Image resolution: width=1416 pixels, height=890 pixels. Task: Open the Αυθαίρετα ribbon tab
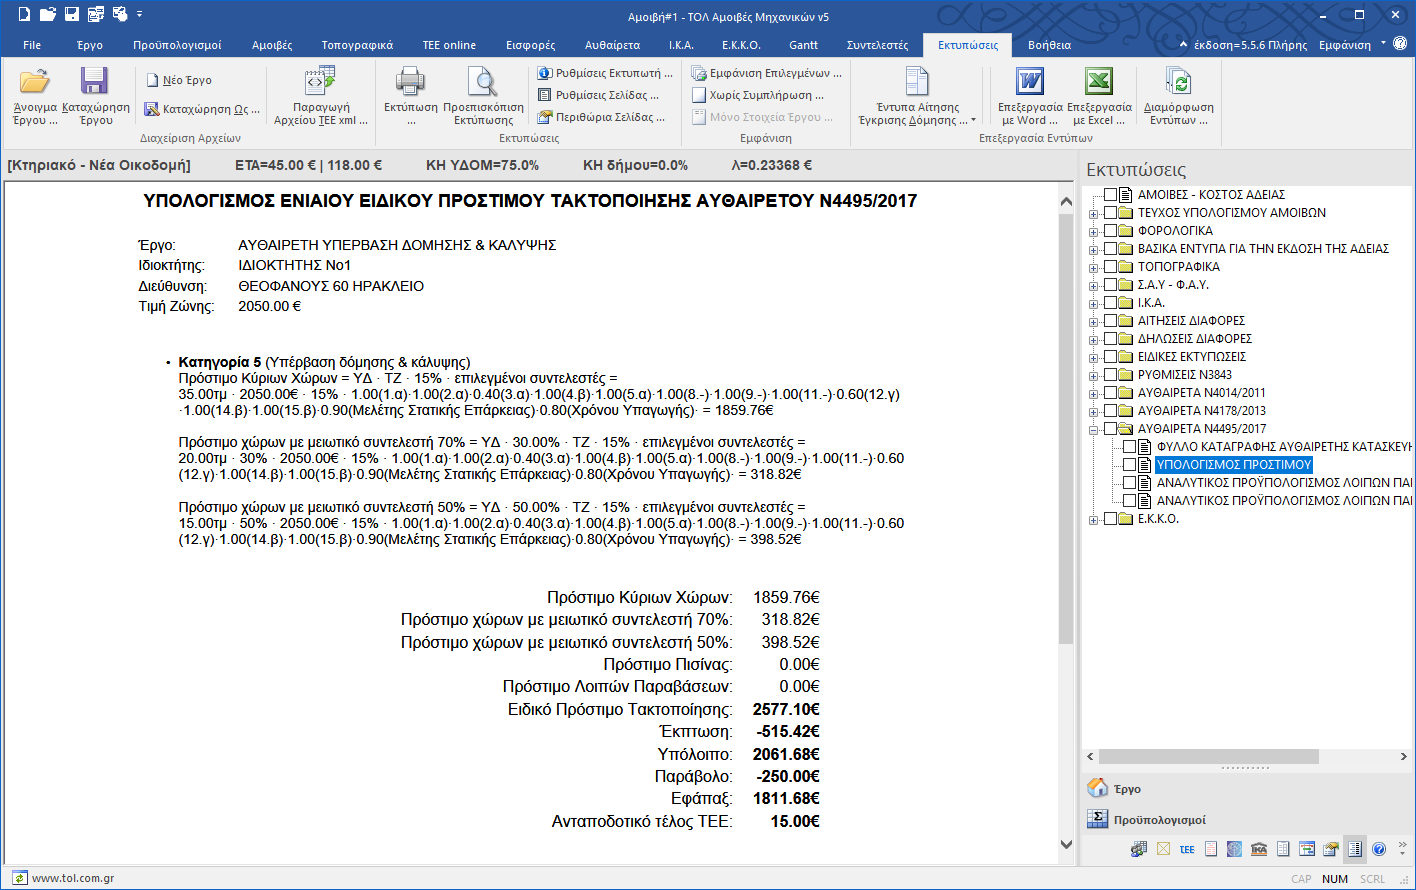coord(612,45)
